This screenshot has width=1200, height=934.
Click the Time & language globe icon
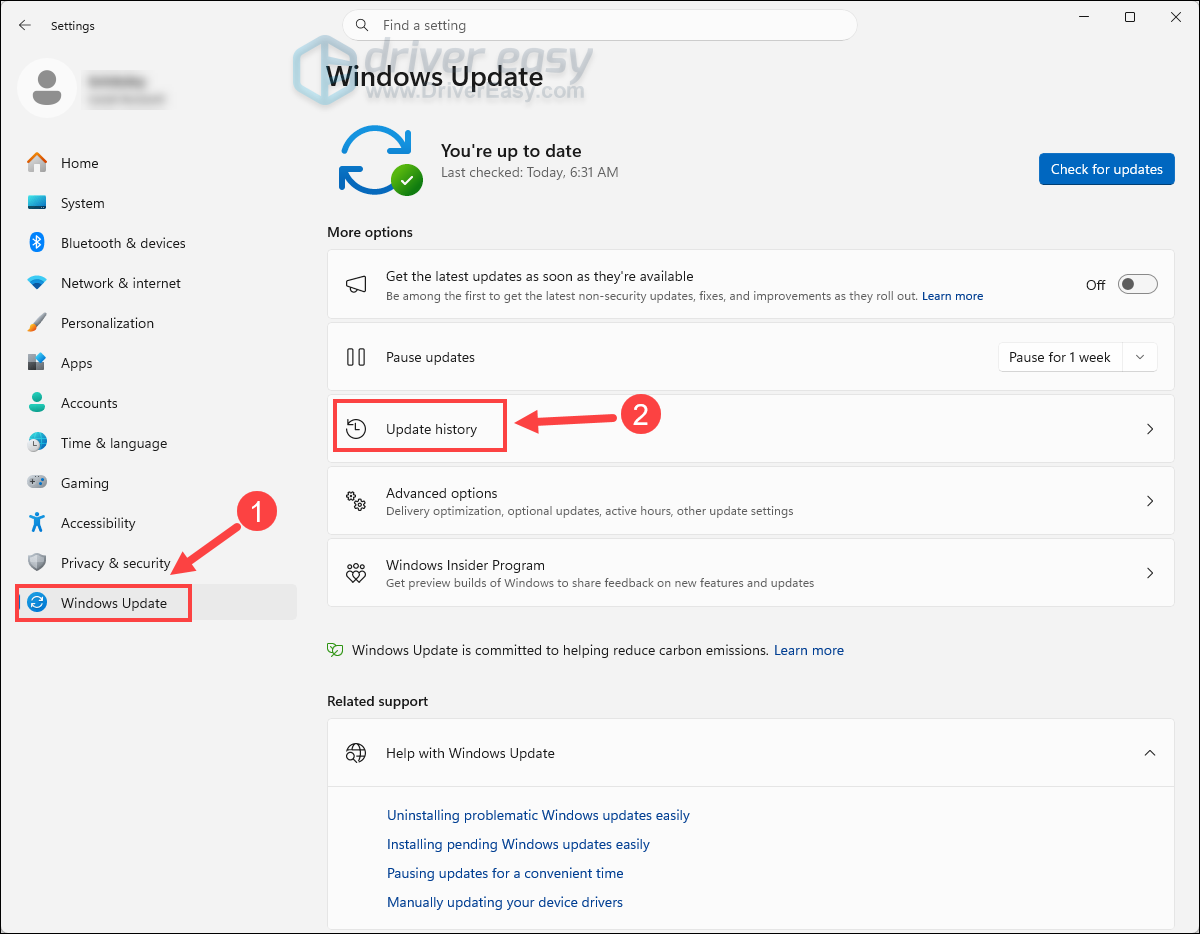[37, 443]
